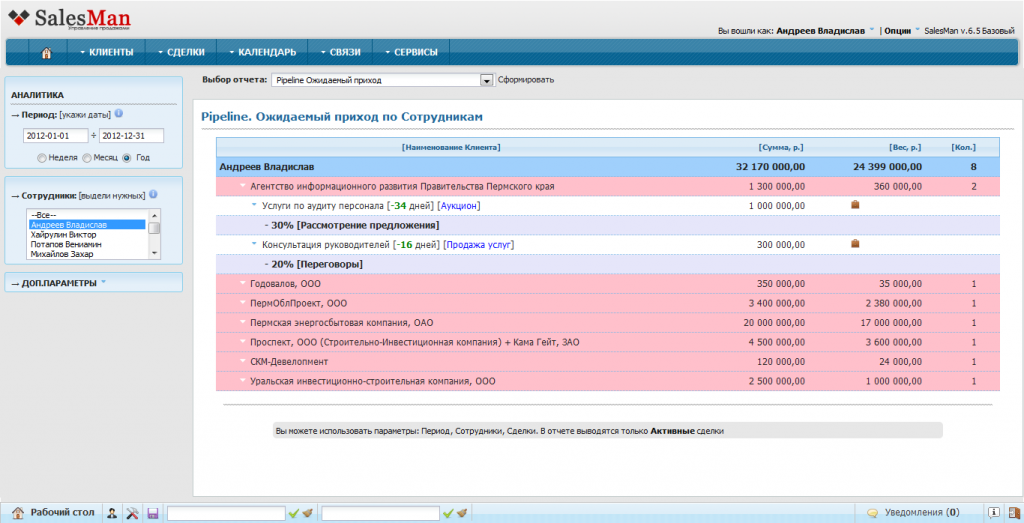This screenshot has width=1024, height=523.
Task: Click the second empty field in bottom bar
Action: coord(380,513)
